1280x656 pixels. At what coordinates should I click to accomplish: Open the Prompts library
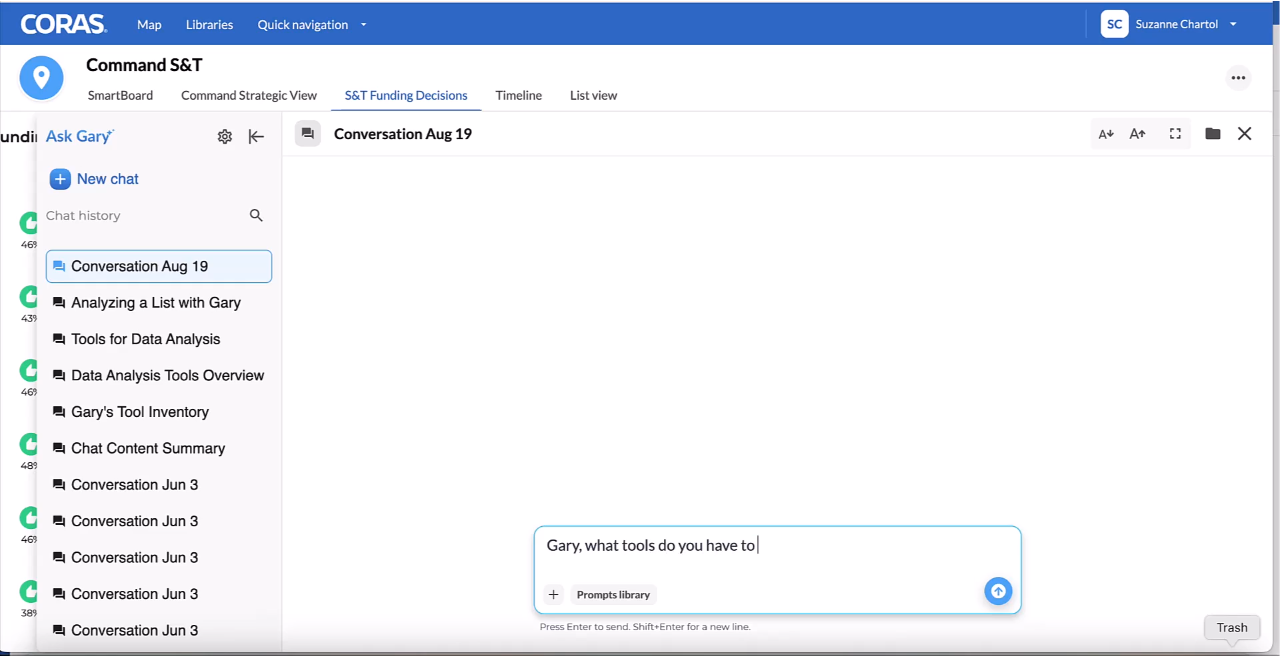613,594
